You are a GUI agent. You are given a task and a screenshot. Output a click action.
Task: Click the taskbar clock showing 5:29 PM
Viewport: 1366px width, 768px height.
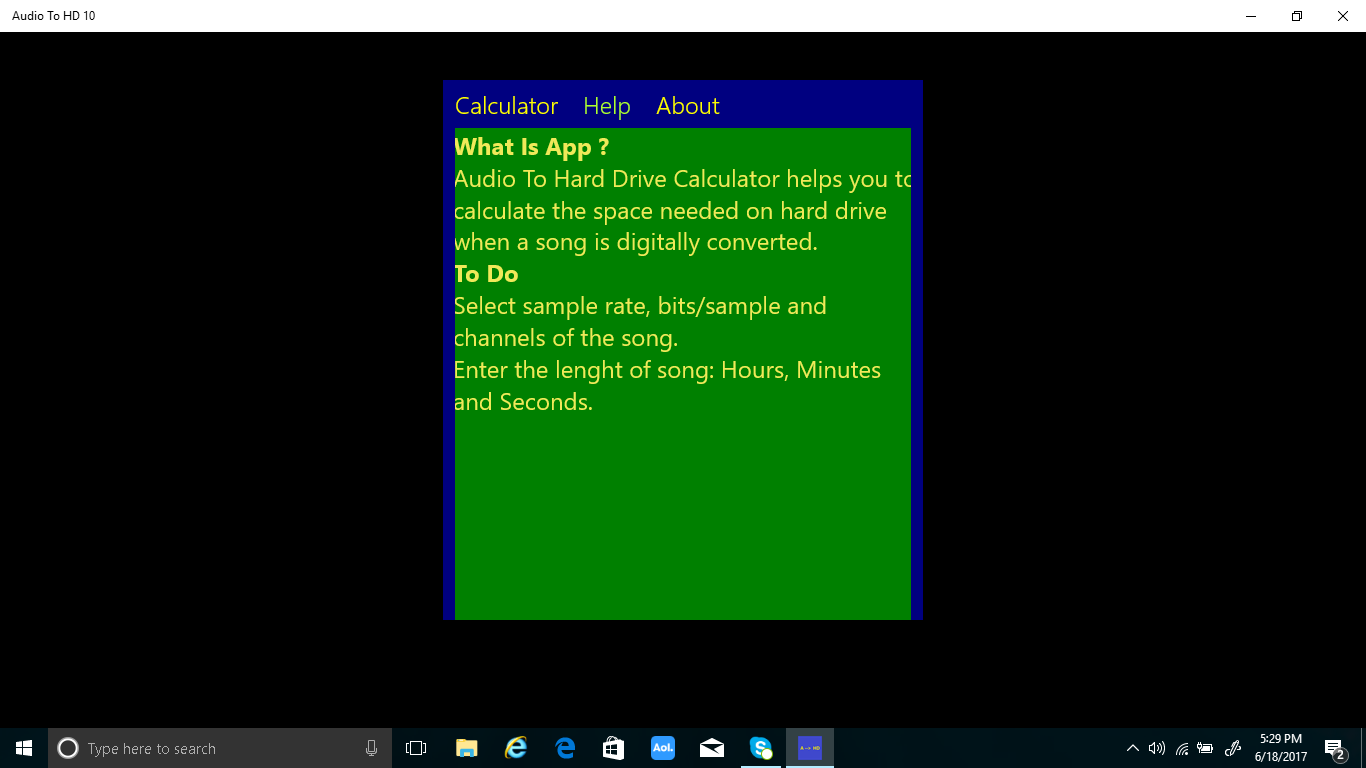pyautogui.click(x=1281, y=748)
